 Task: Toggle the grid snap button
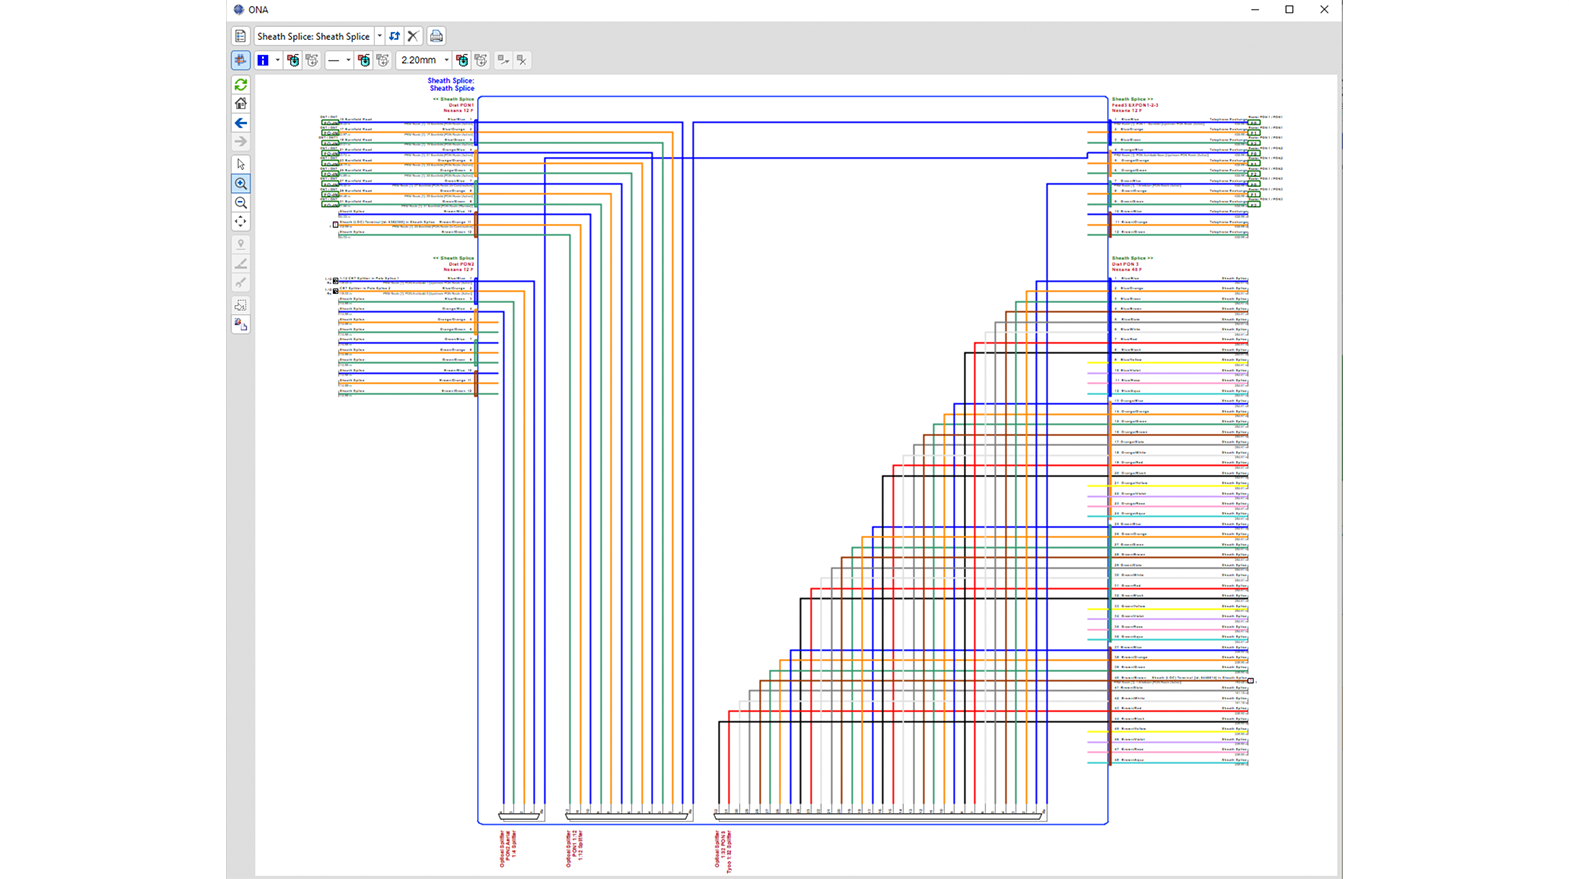click(x=240, y=60)
